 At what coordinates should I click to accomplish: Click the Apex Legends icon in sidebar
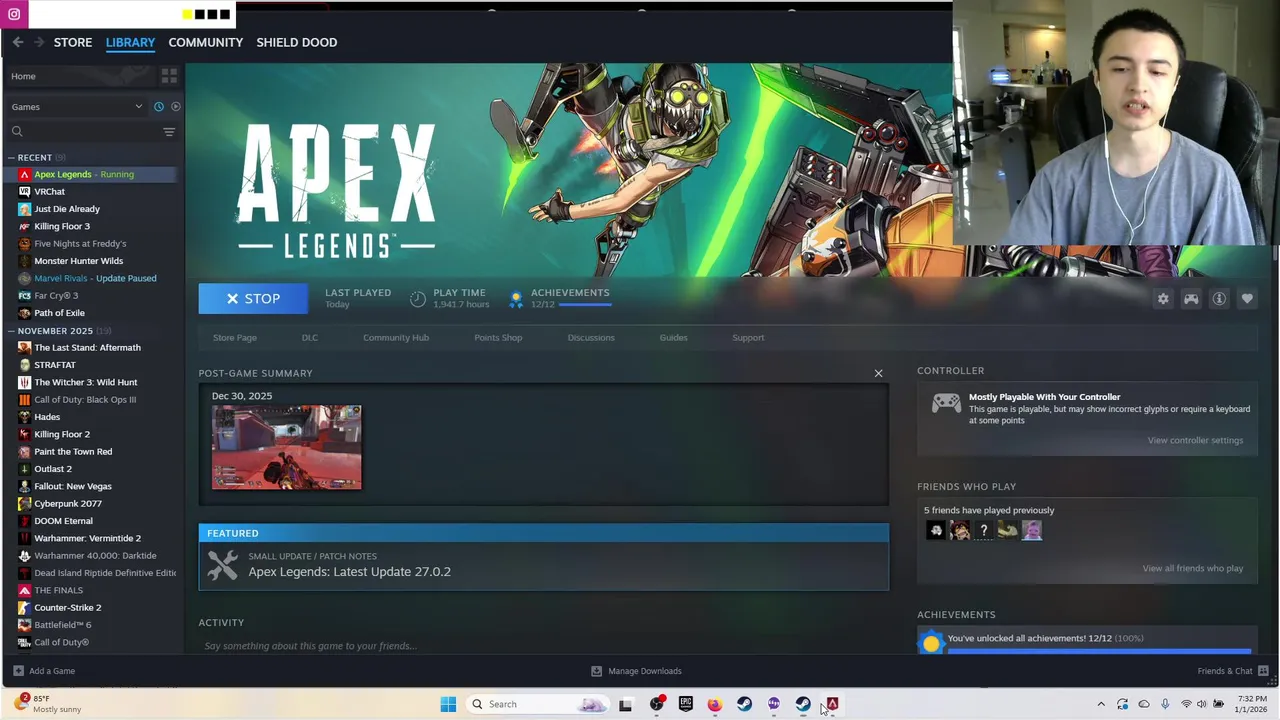coord(24,174)
